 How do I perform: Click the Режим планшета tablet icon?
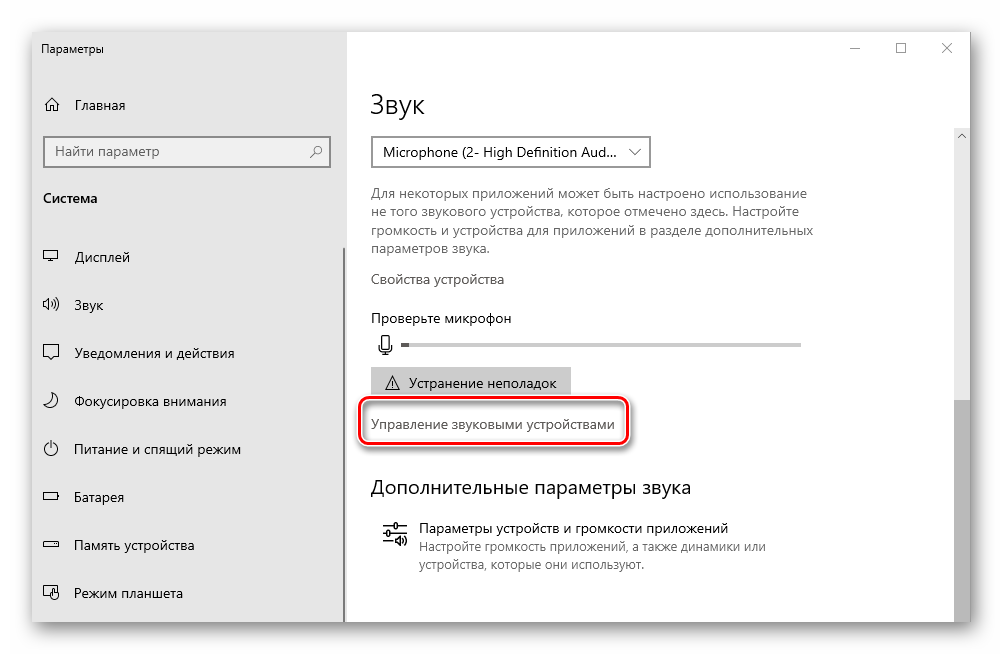pos(51,593)
